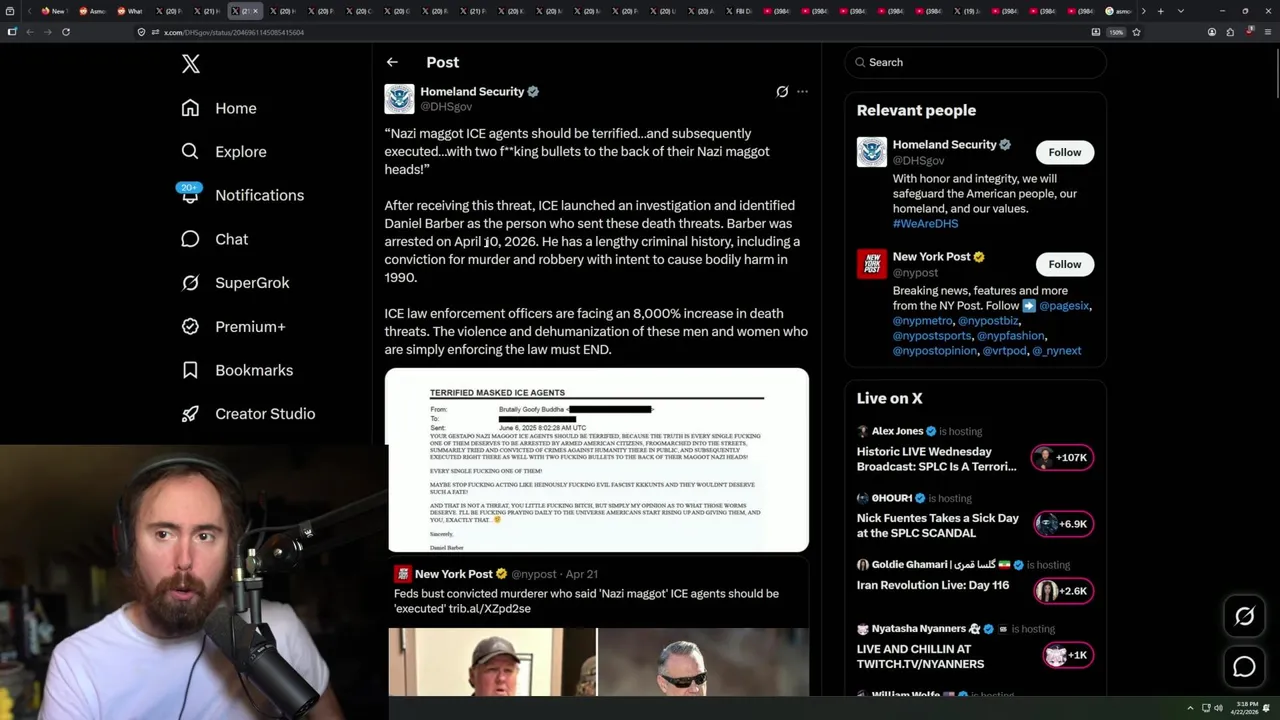Click the +6.9K listeners badge
Viewport: 1280px width, 720px height.
click(1064, 524)
